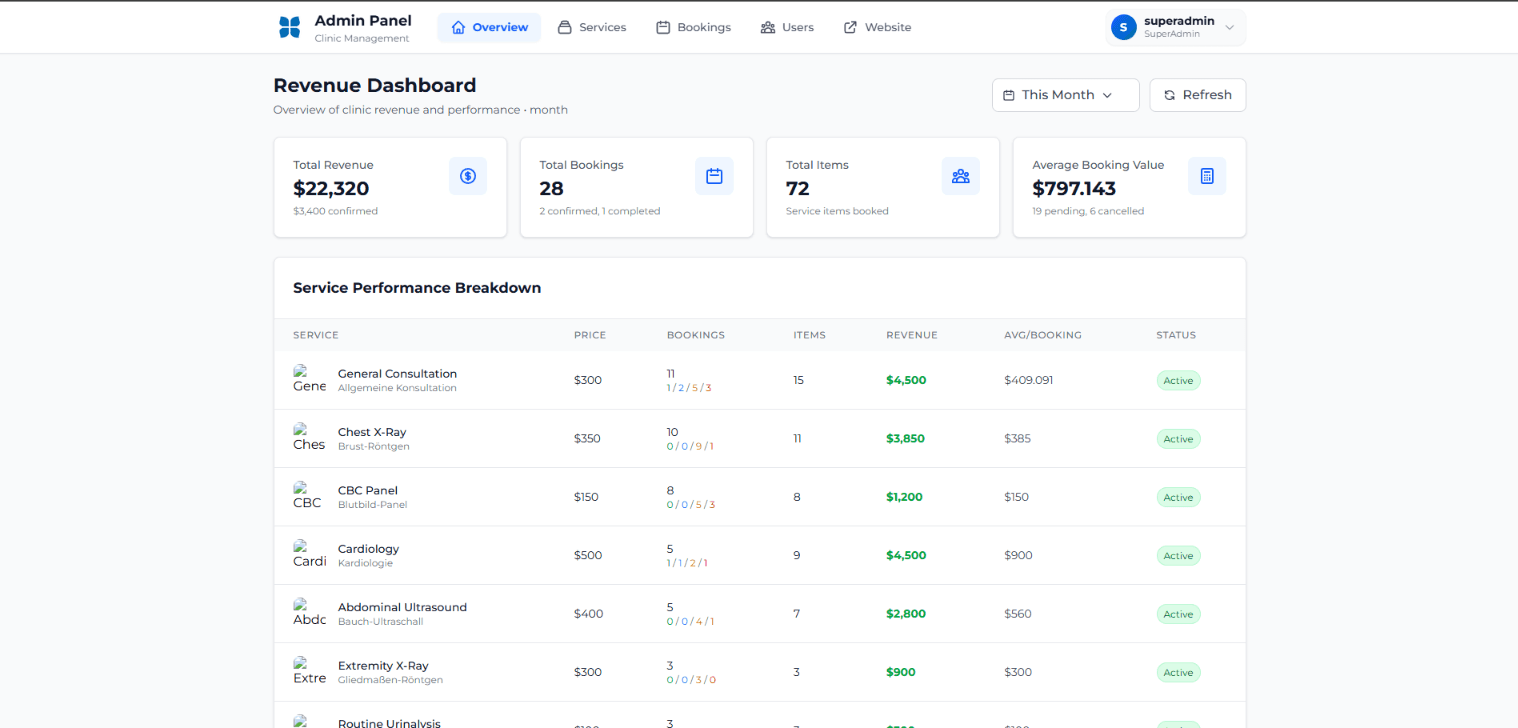Screen dimensions: 1518x728
Task: Click the people icon on Total Items card
Action: 961,176
